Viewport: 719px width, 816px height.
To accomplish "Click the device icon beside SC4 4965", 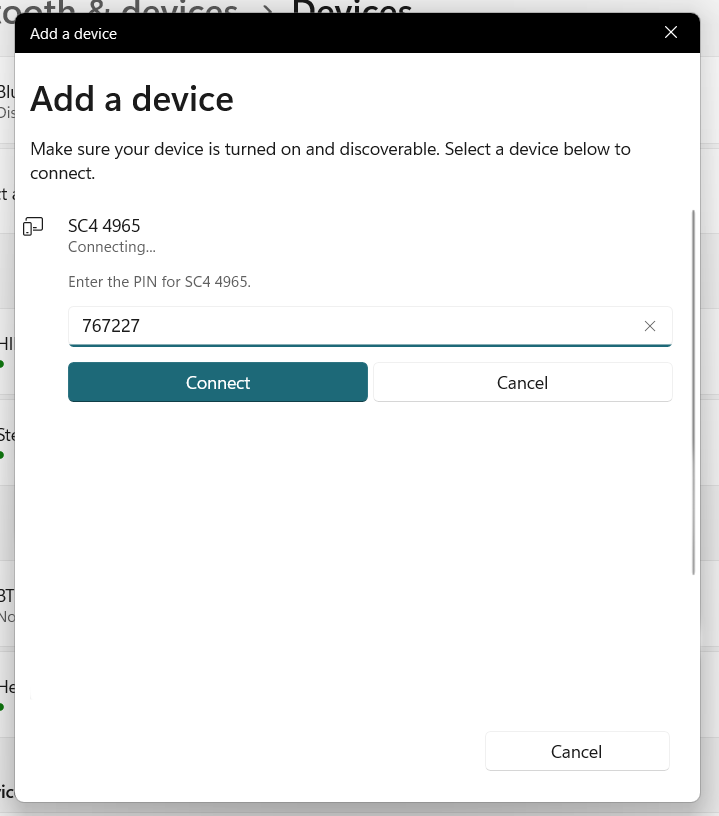I will tap(33, 227).
